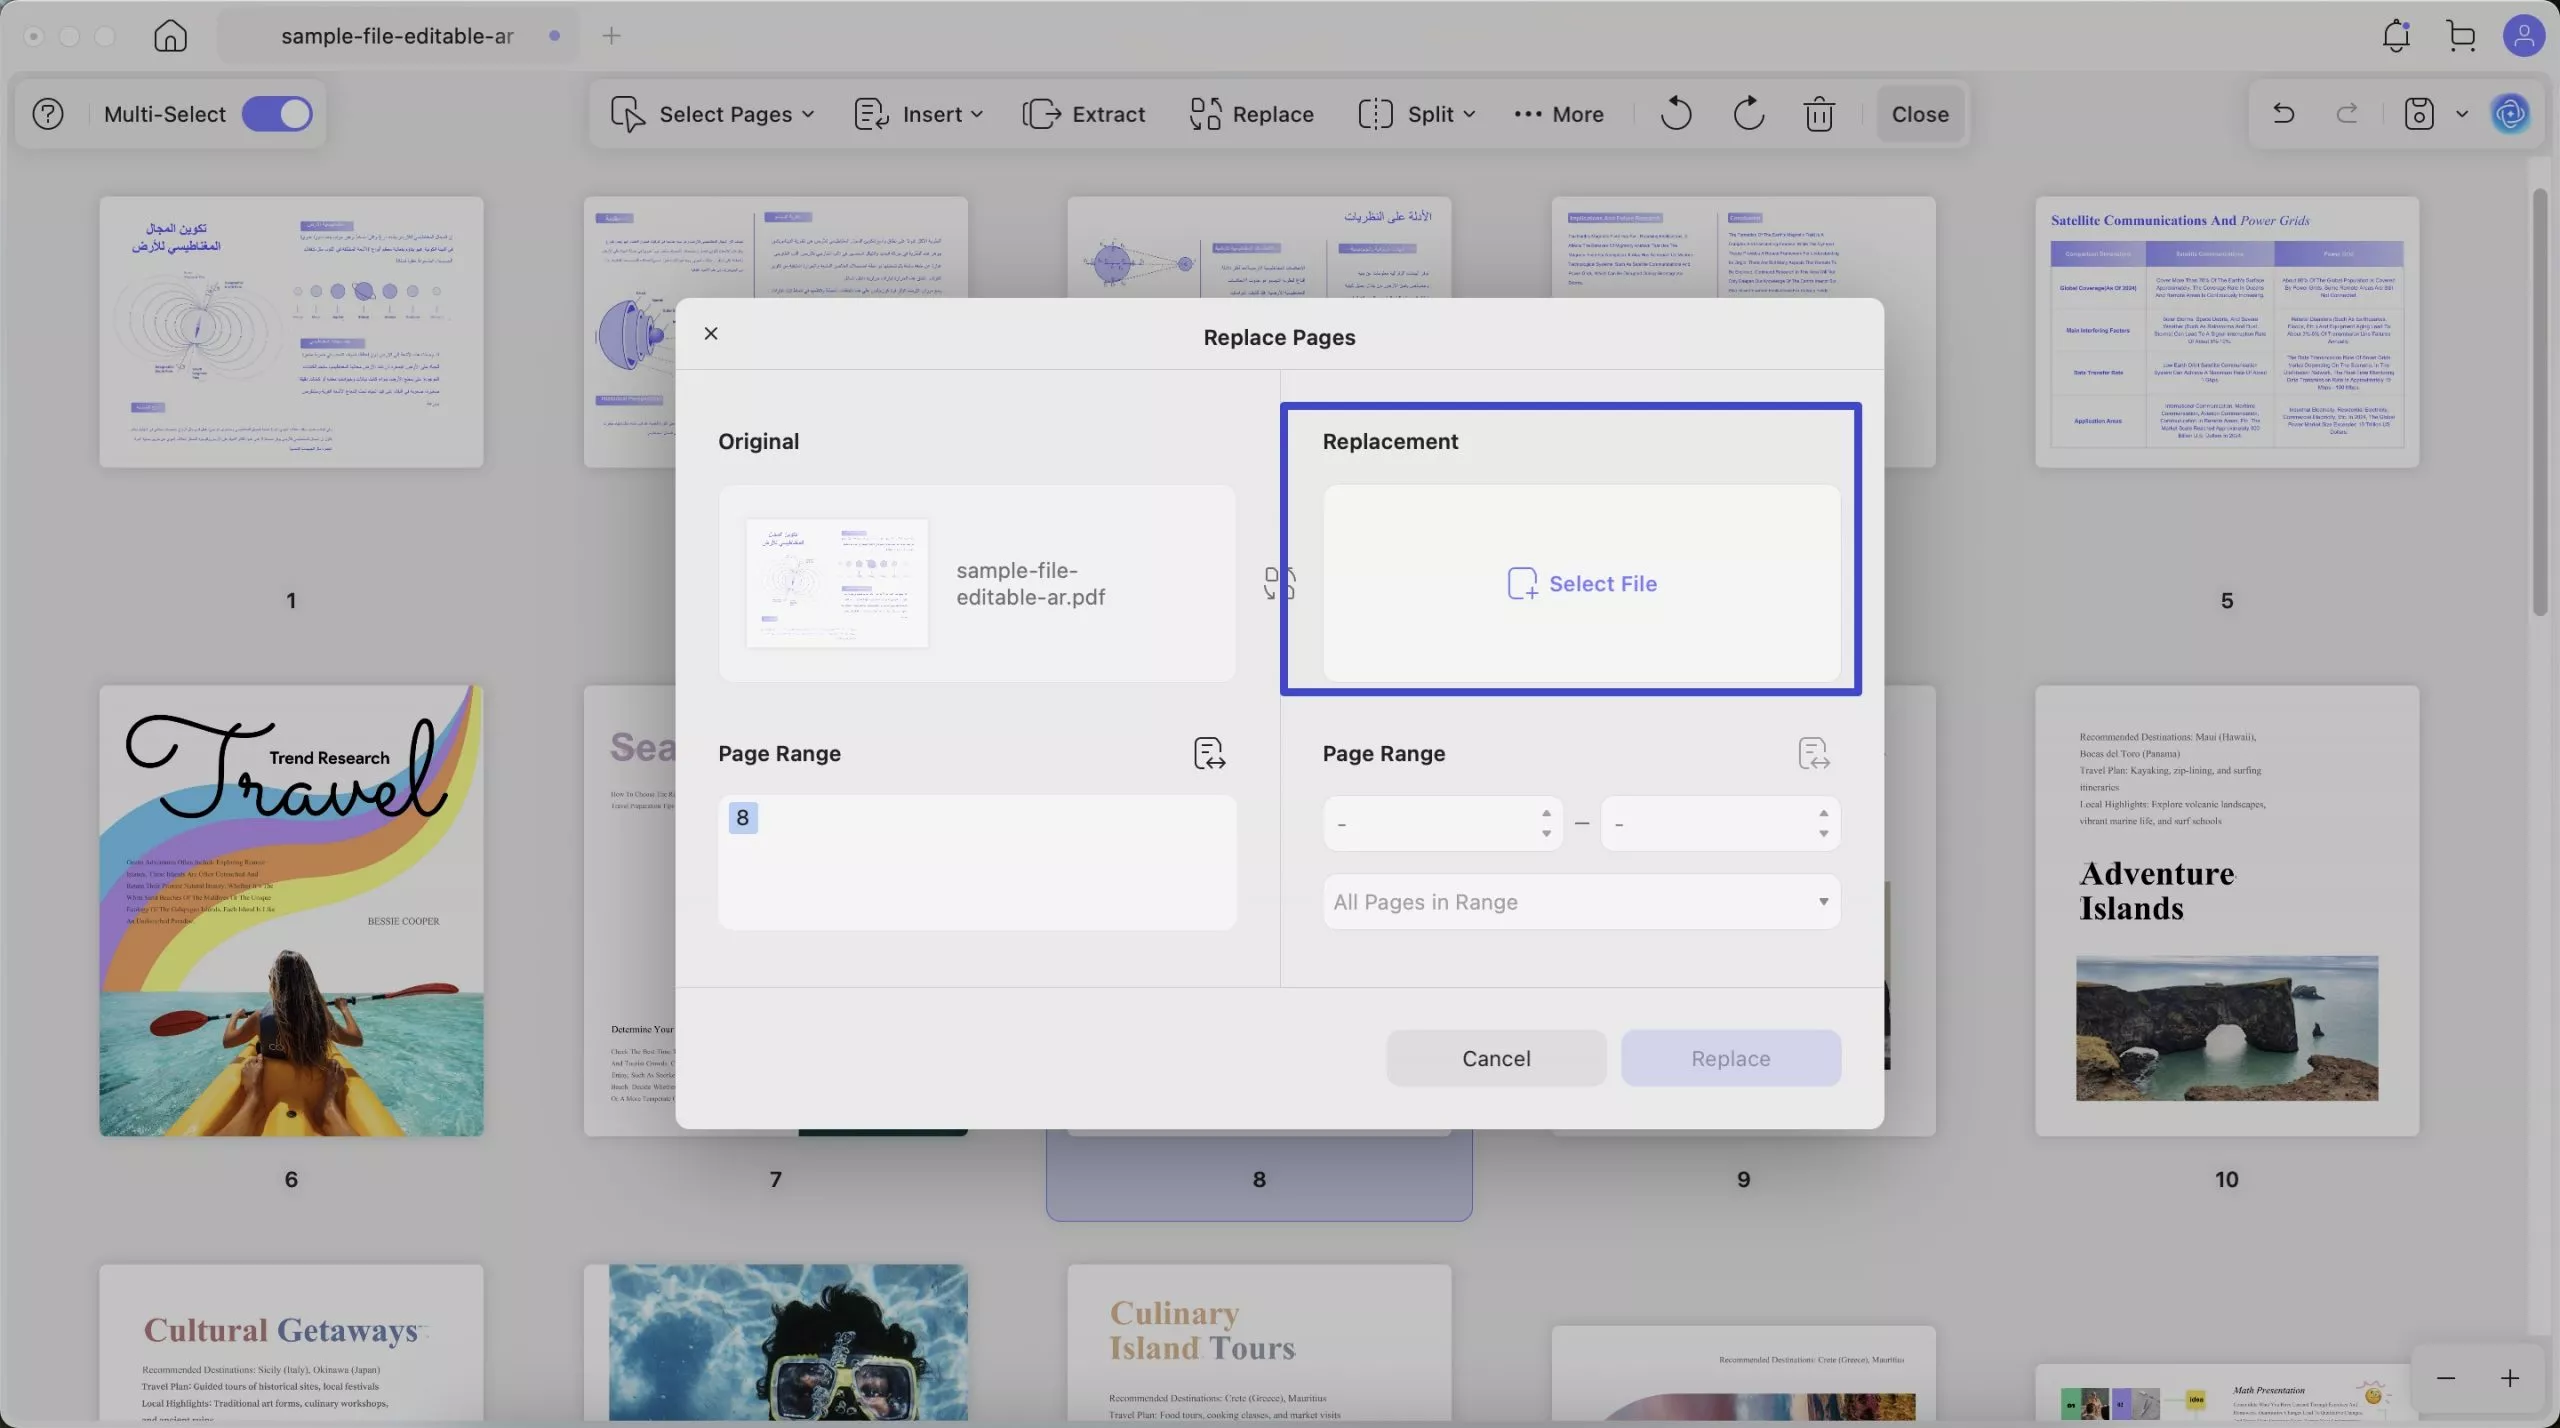The height and width of the screenshot is (1428, 2560).
Task: Click the redo arrow icon
Action: (2347, 114)
